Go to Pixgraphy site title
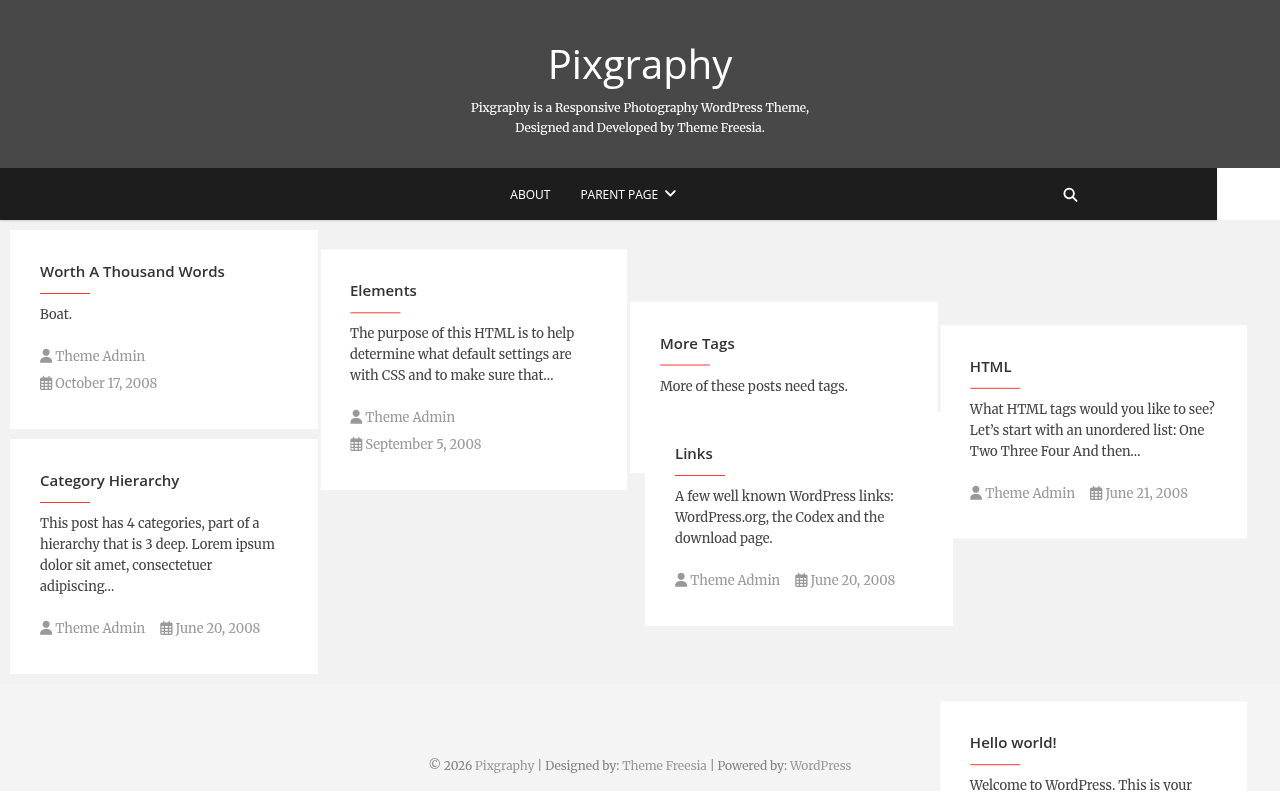 coord(640,64)
